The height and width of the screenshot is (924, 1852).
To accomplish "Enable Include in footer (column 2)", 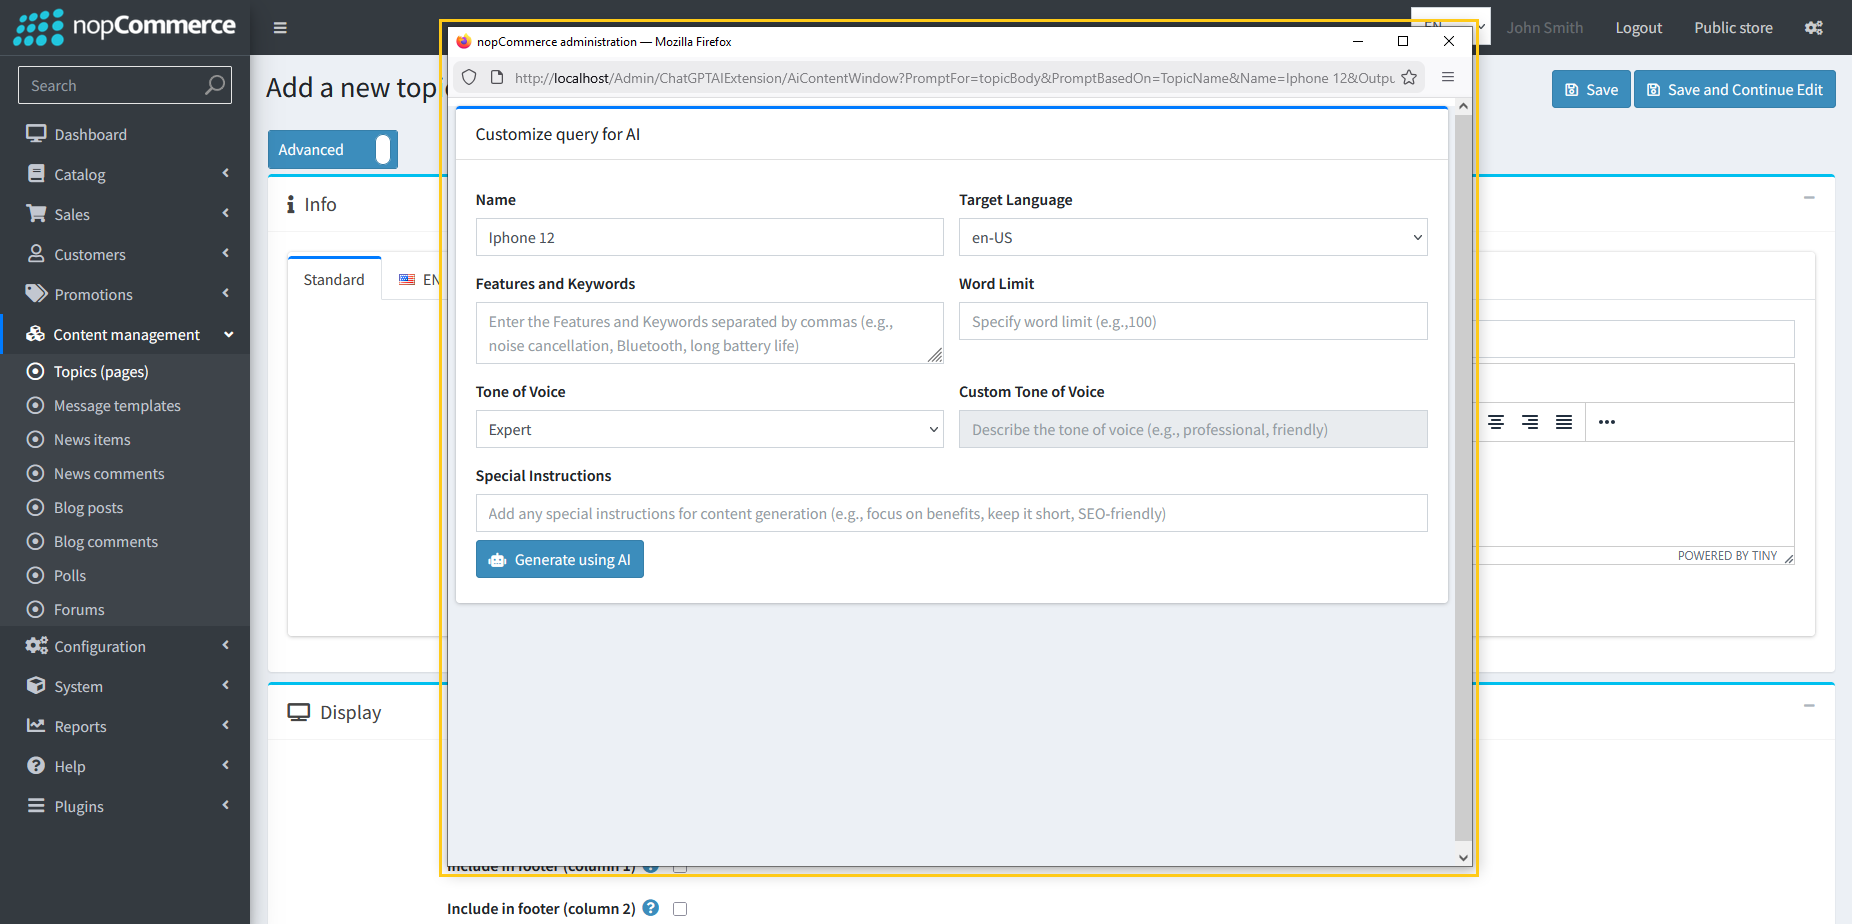I will click(680, 908).
